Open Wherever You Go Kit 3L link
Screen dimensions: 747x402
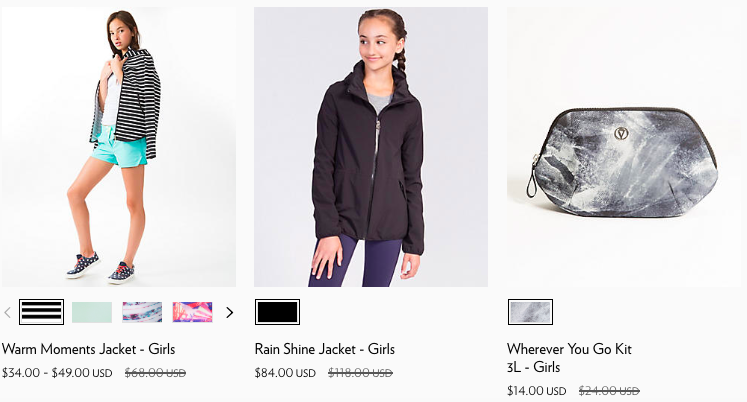click(x=569, y=358)
